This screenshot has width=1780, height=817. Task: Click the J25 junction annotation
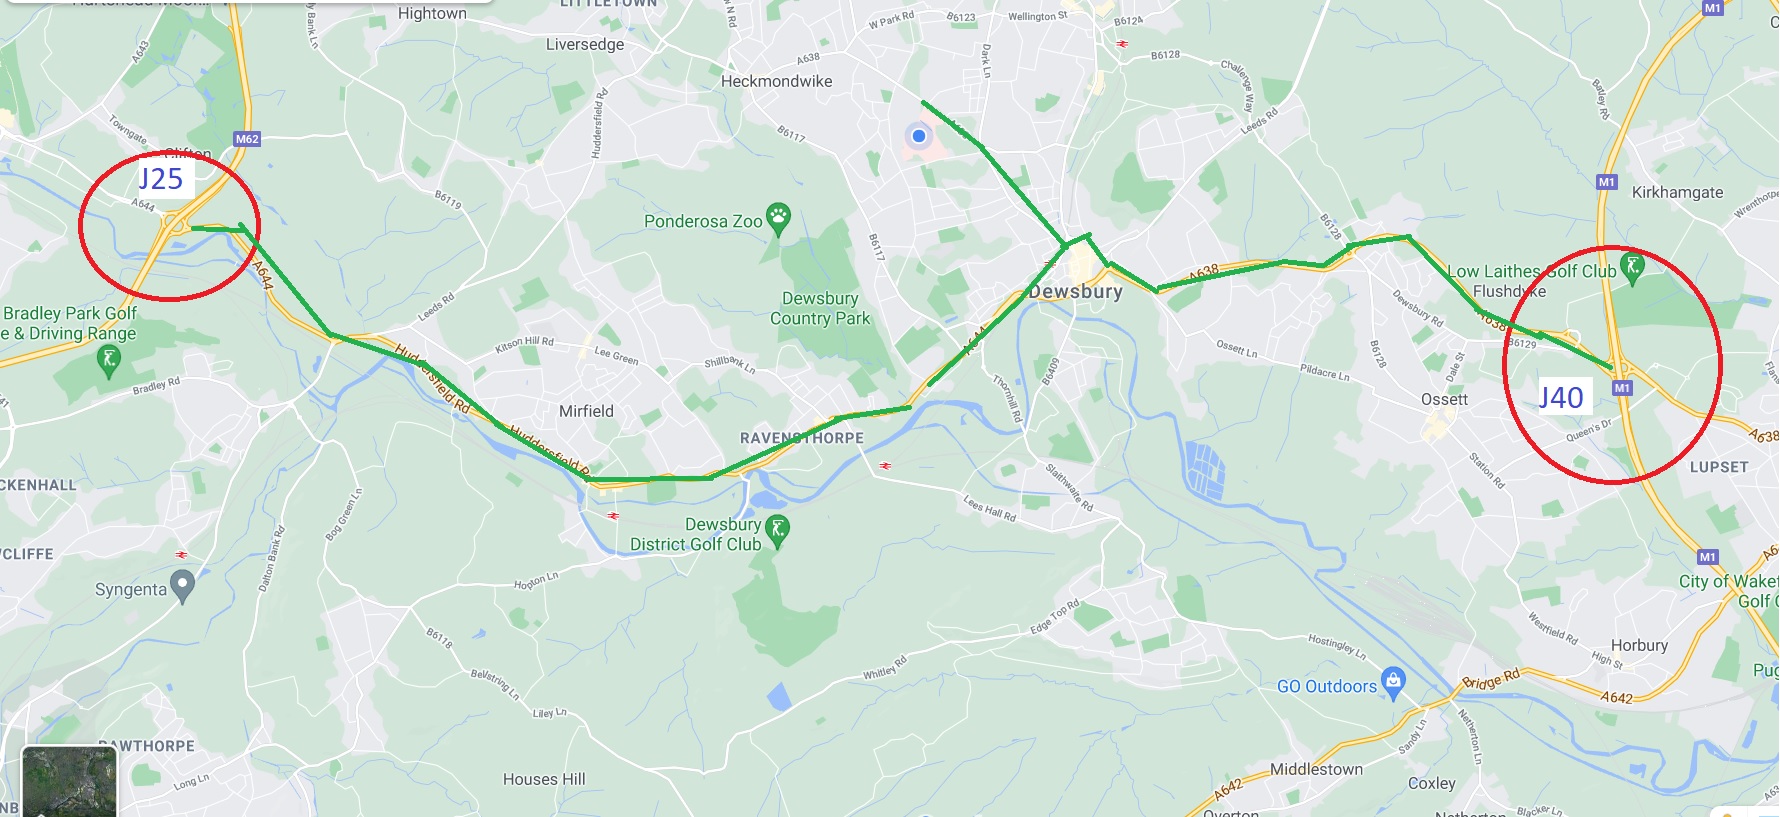point(161,179)
